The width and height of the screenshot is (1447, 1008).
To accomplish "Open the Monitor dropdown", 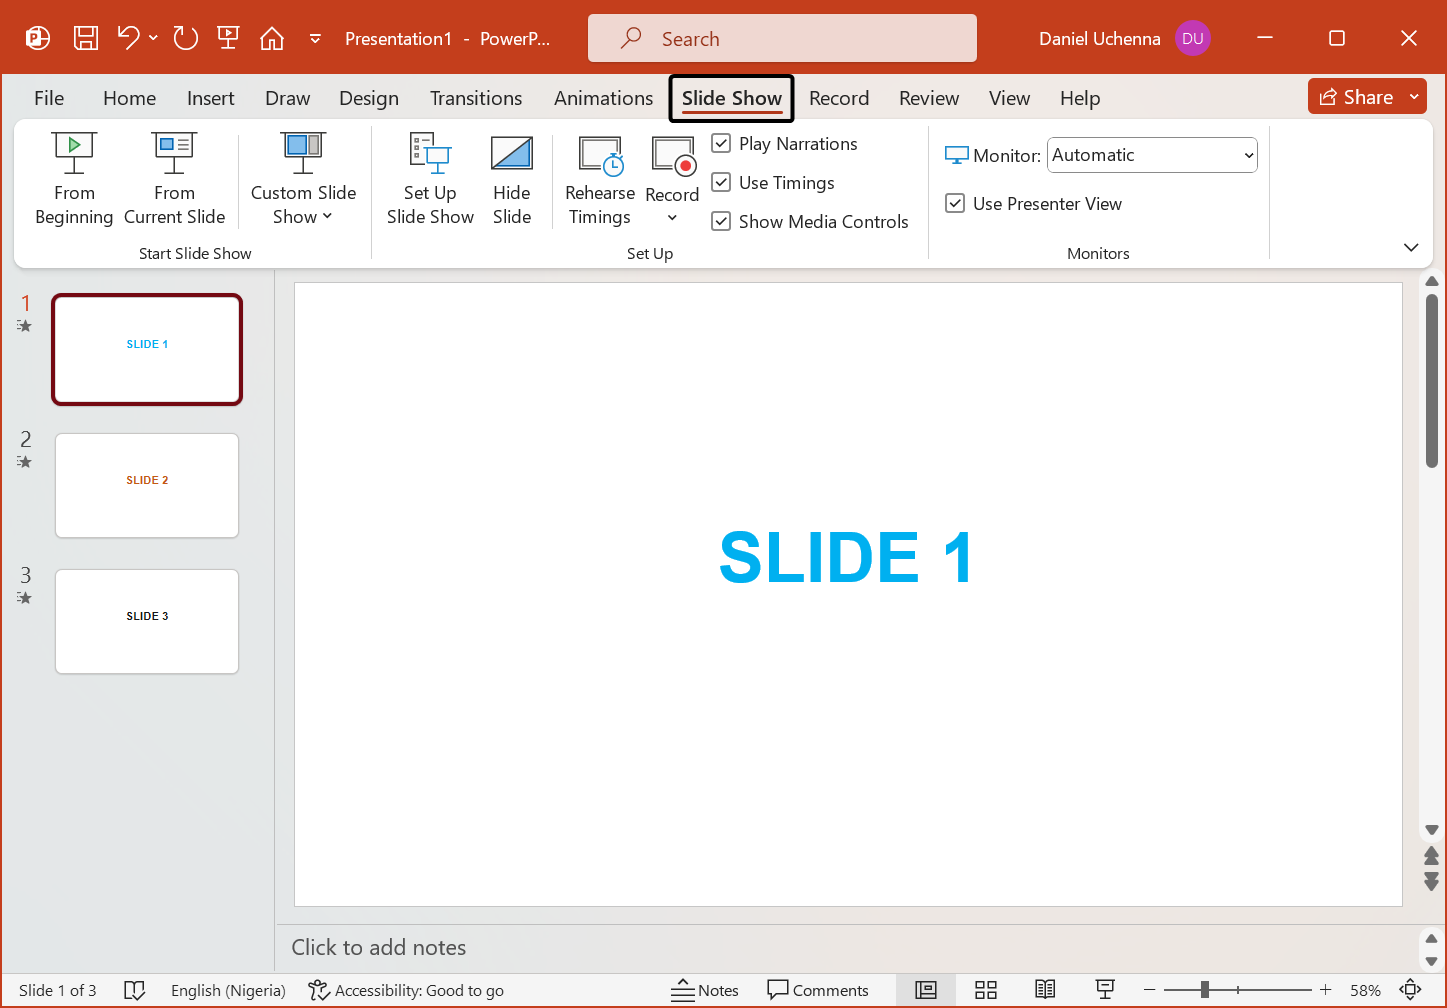I will click(x=1248, y=155).
